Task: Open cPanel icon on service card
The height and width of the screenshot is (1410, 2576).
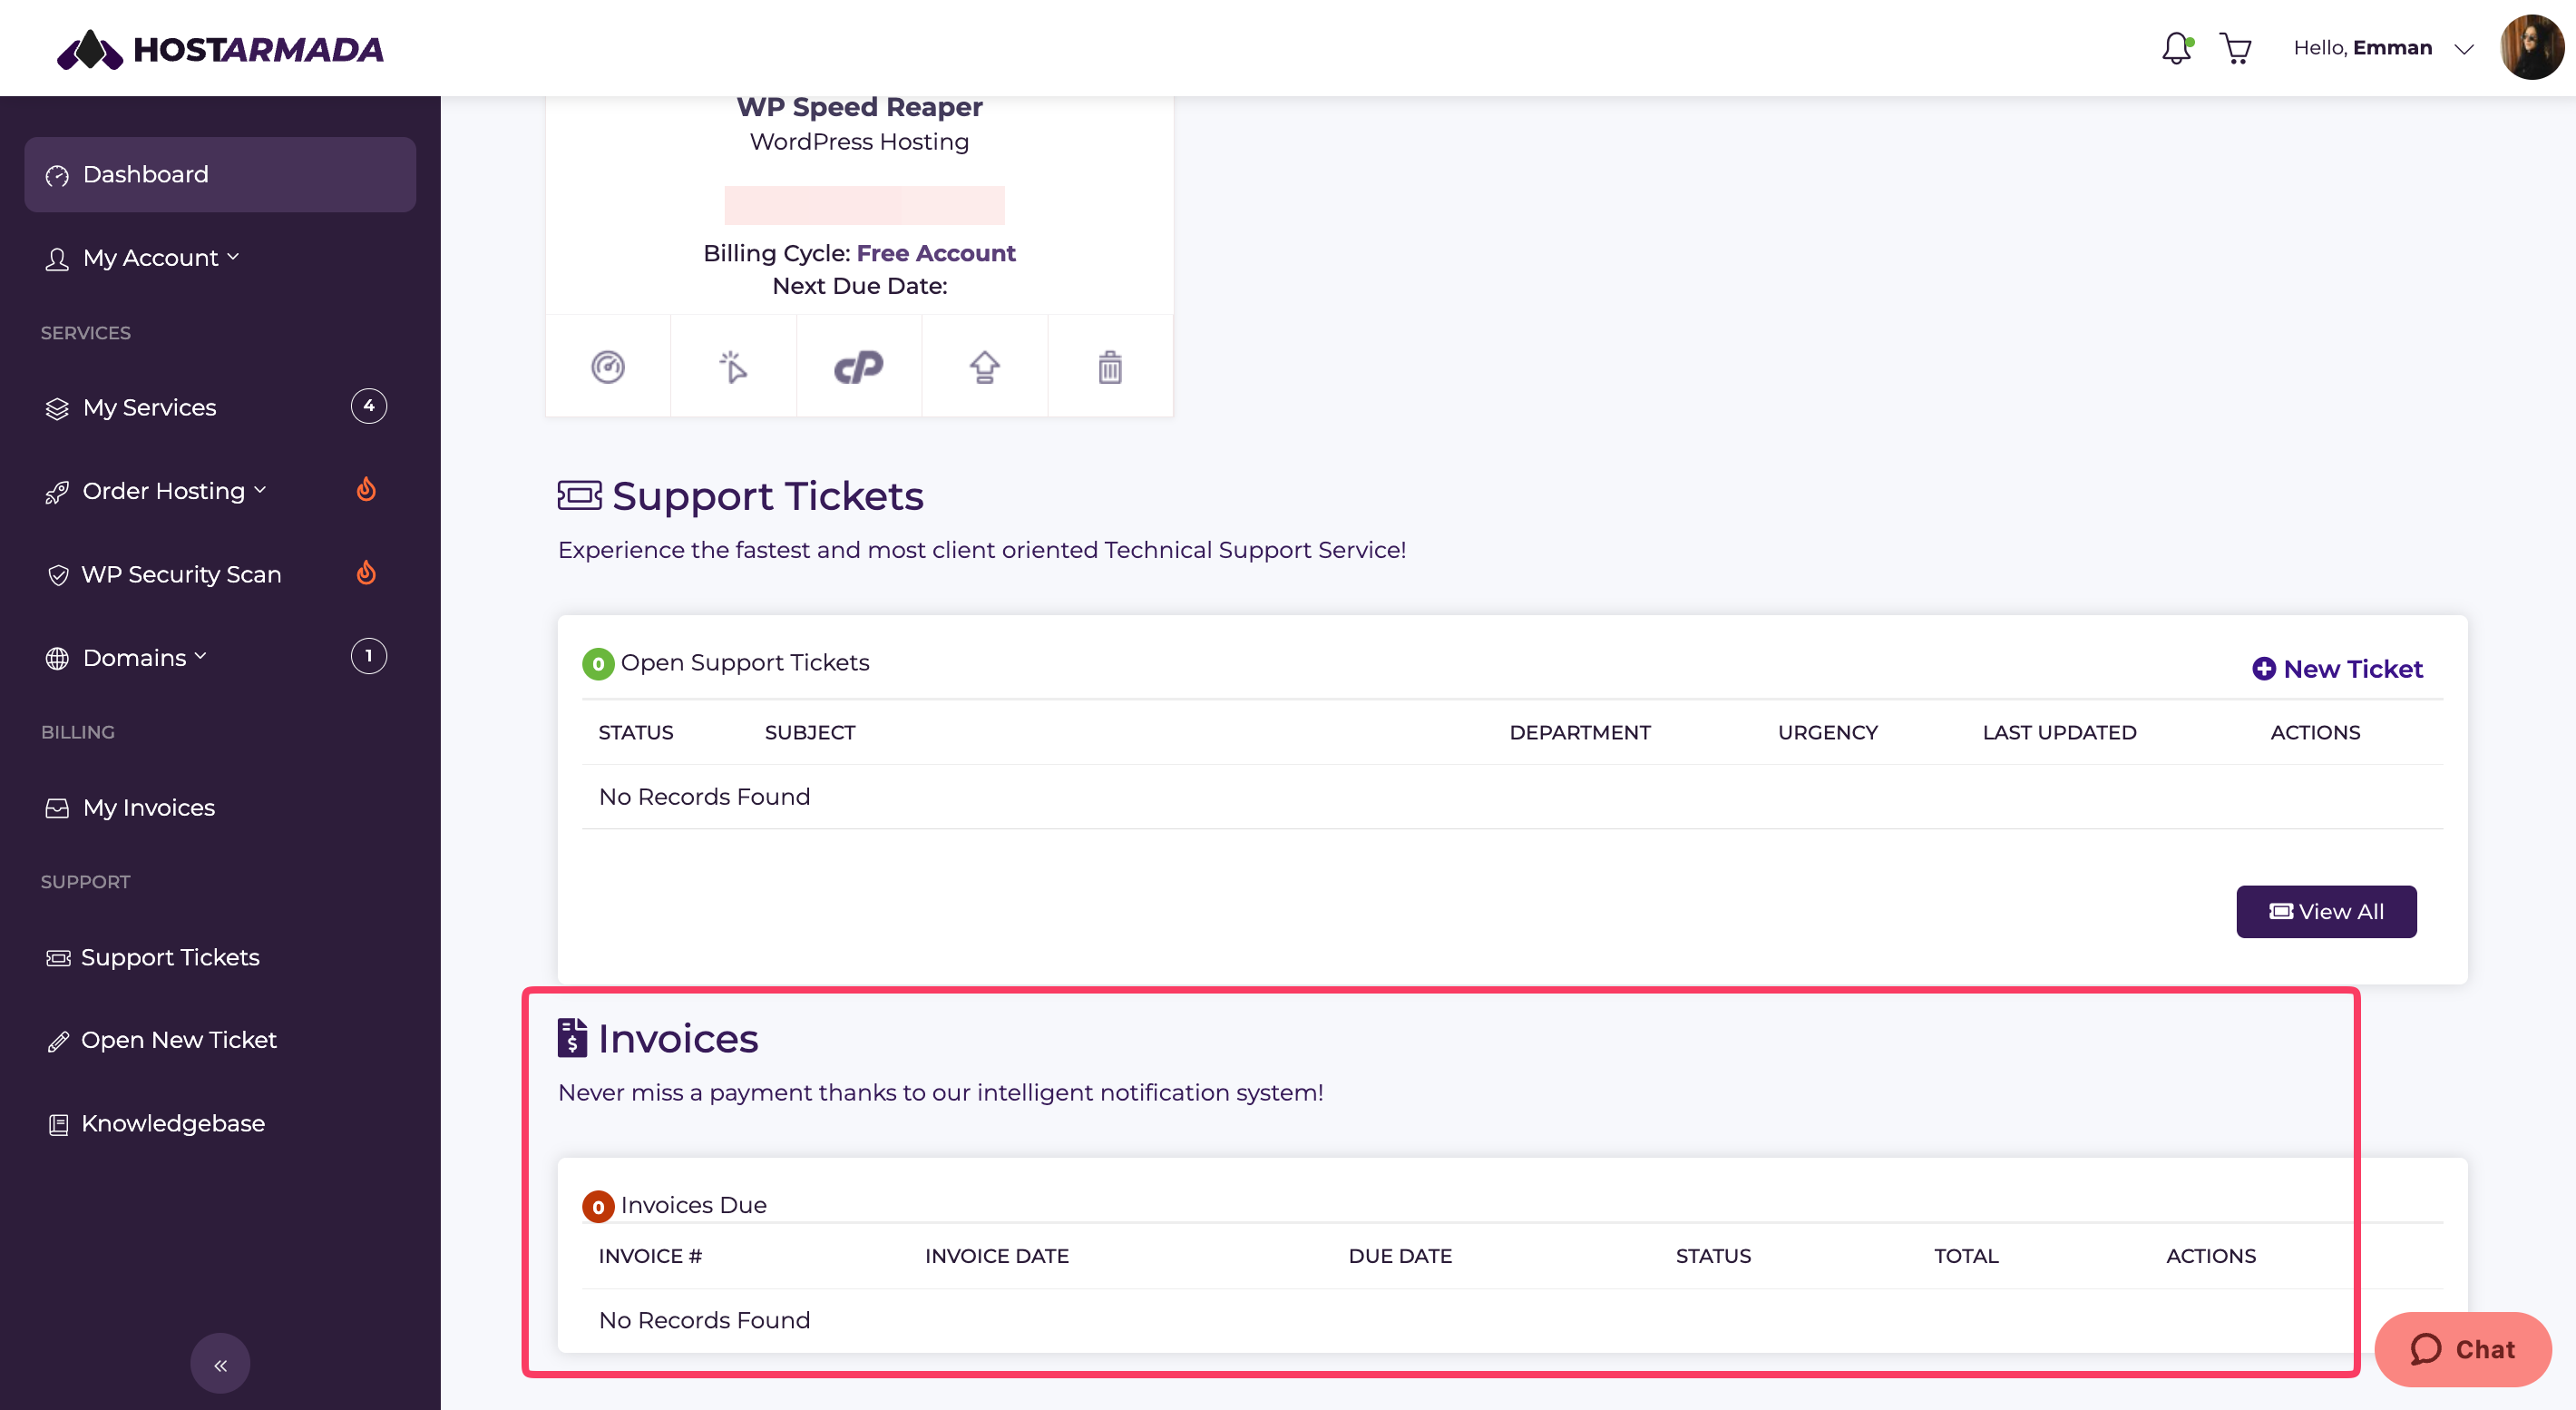Action: (x=858, y=367)
